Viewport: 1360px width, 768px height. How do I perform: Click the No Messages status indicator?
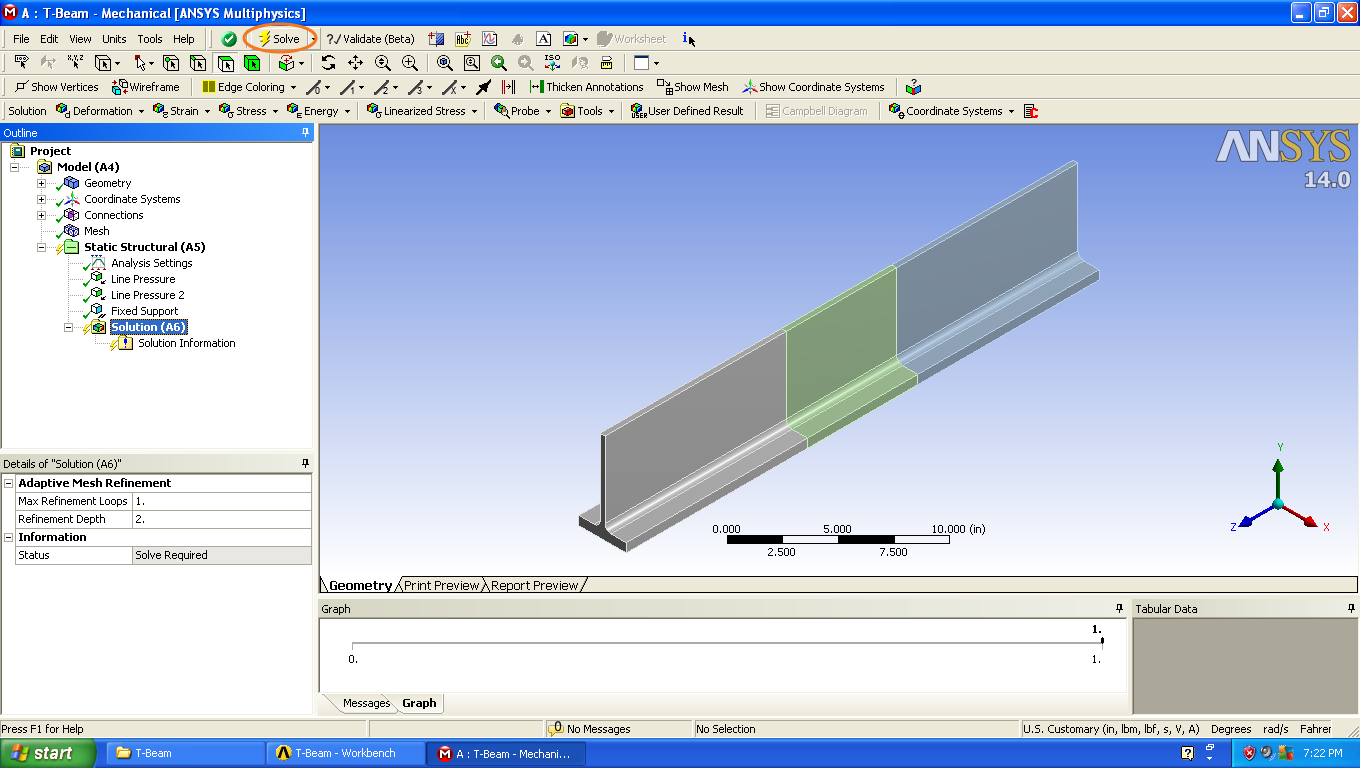589,729
